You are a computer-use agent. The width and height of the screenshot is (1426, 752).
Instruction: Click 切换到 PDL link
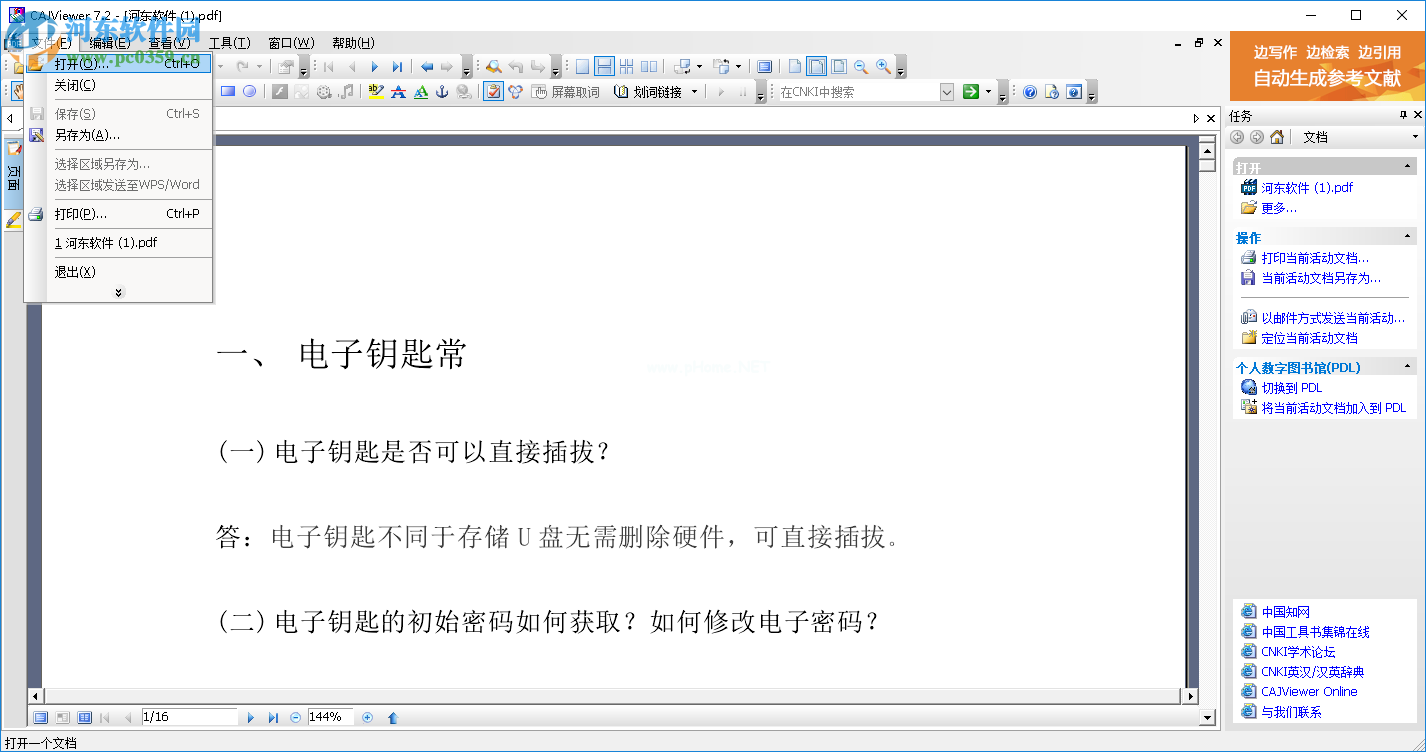[x=1291, y=388]
